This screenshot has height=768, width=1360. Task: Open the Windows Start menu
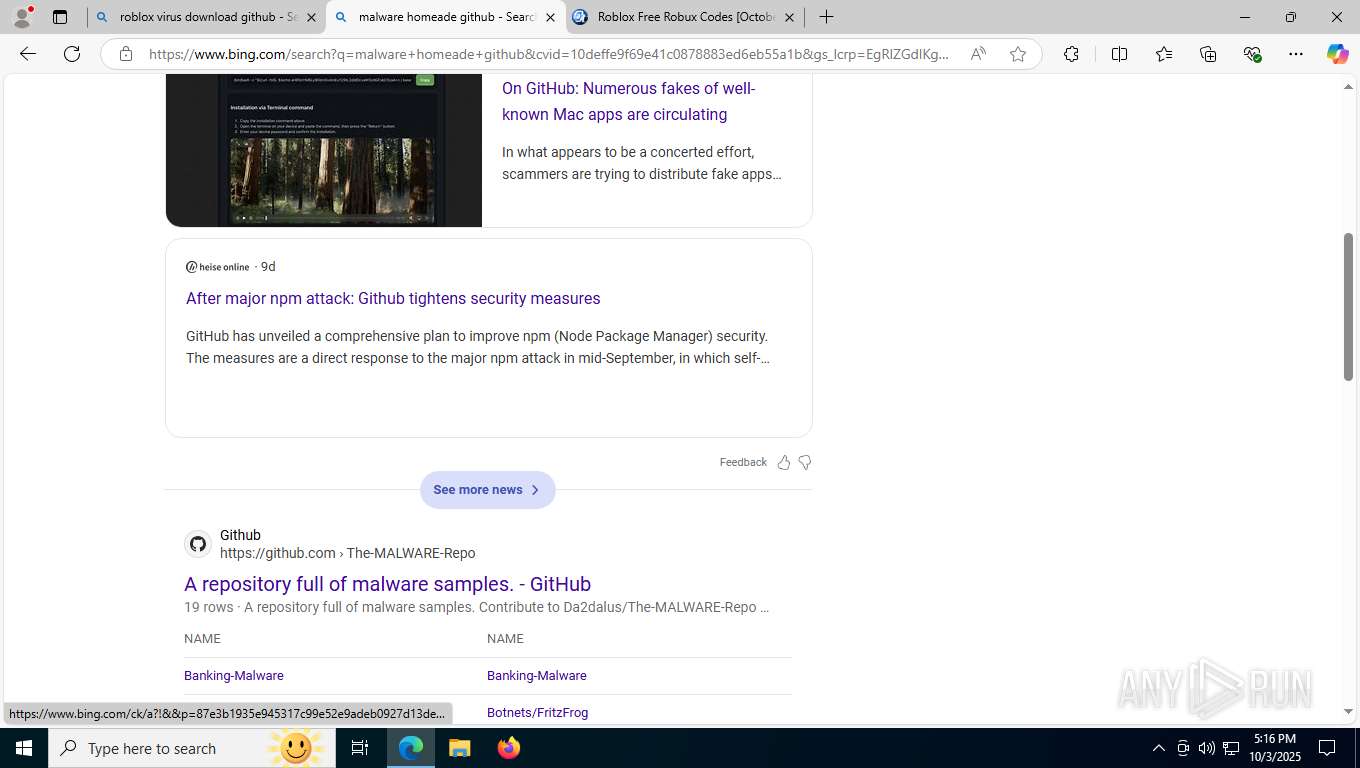[x=24, y=748]
